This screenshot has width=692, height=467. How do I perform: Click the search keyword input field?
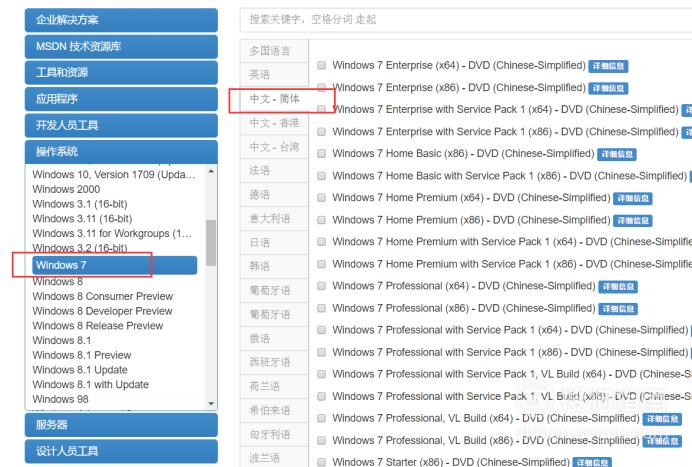466,20
